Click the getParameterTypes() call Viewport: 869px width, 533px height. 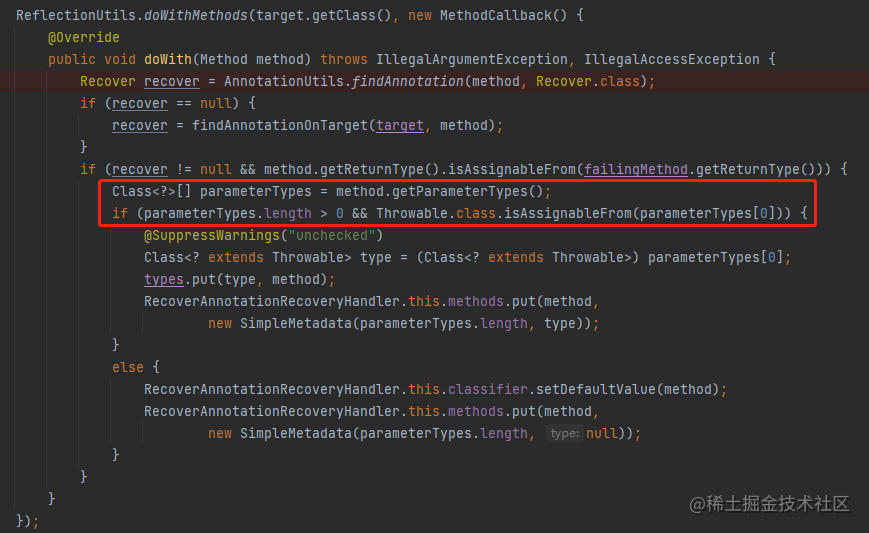tap(468, 191)
